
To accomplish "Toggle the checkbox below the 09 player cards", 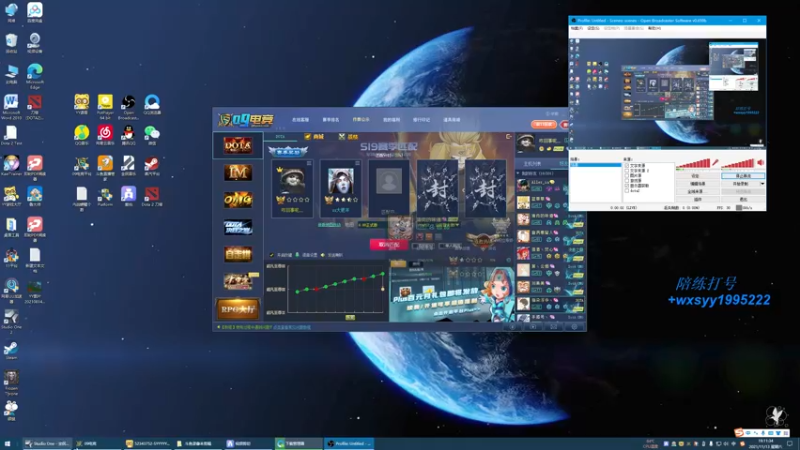I will 272,255.
